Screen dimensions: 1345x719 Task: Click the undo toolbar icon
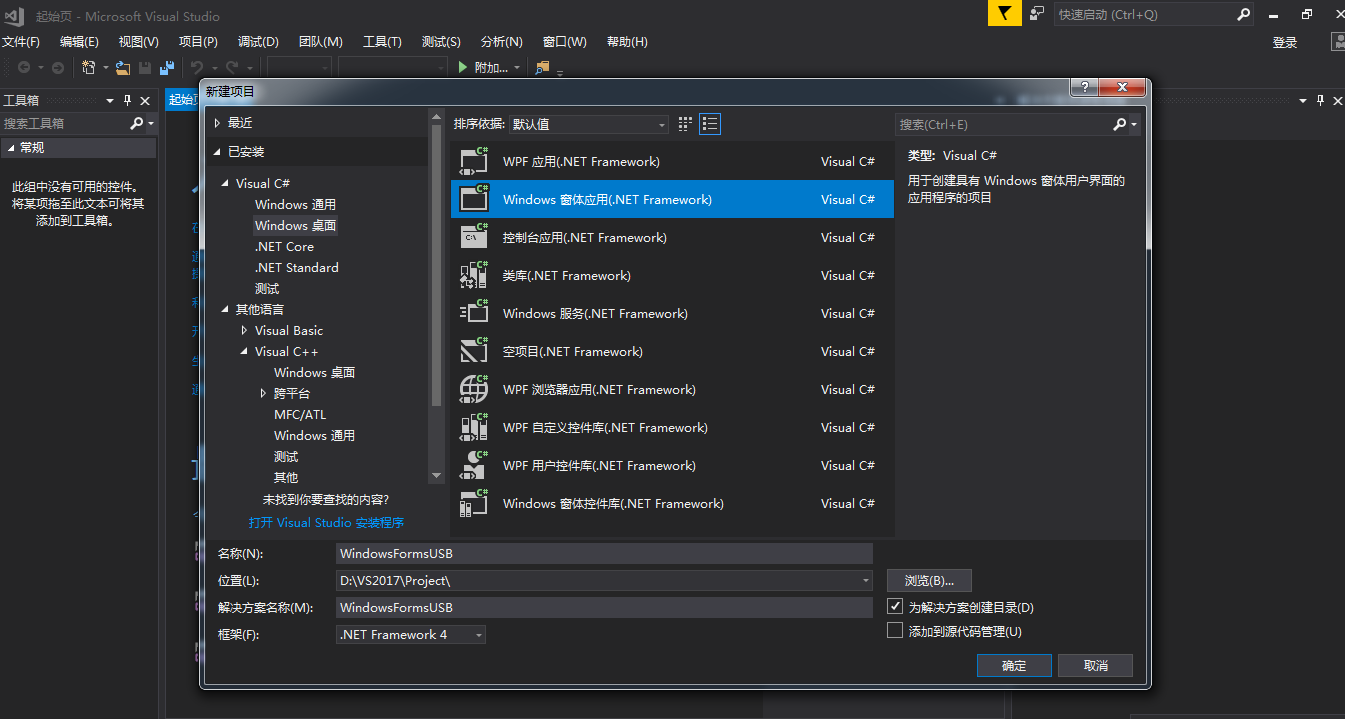tap(198, 67)
